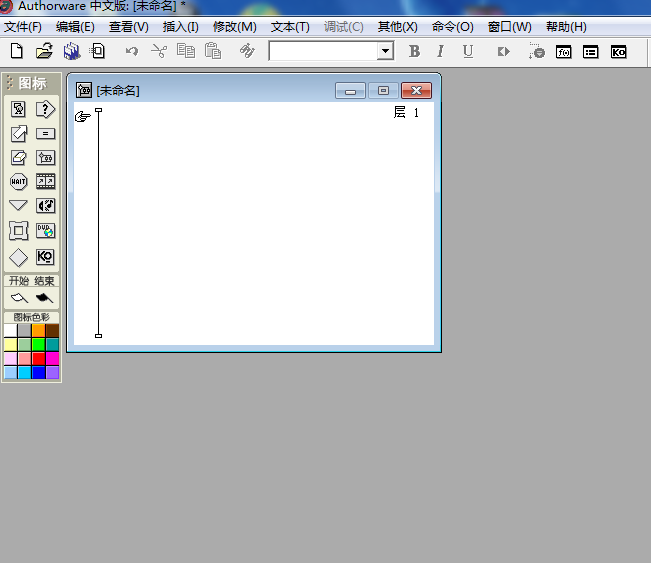
Task: Choose the white icon color swatch
Action: 10,330
